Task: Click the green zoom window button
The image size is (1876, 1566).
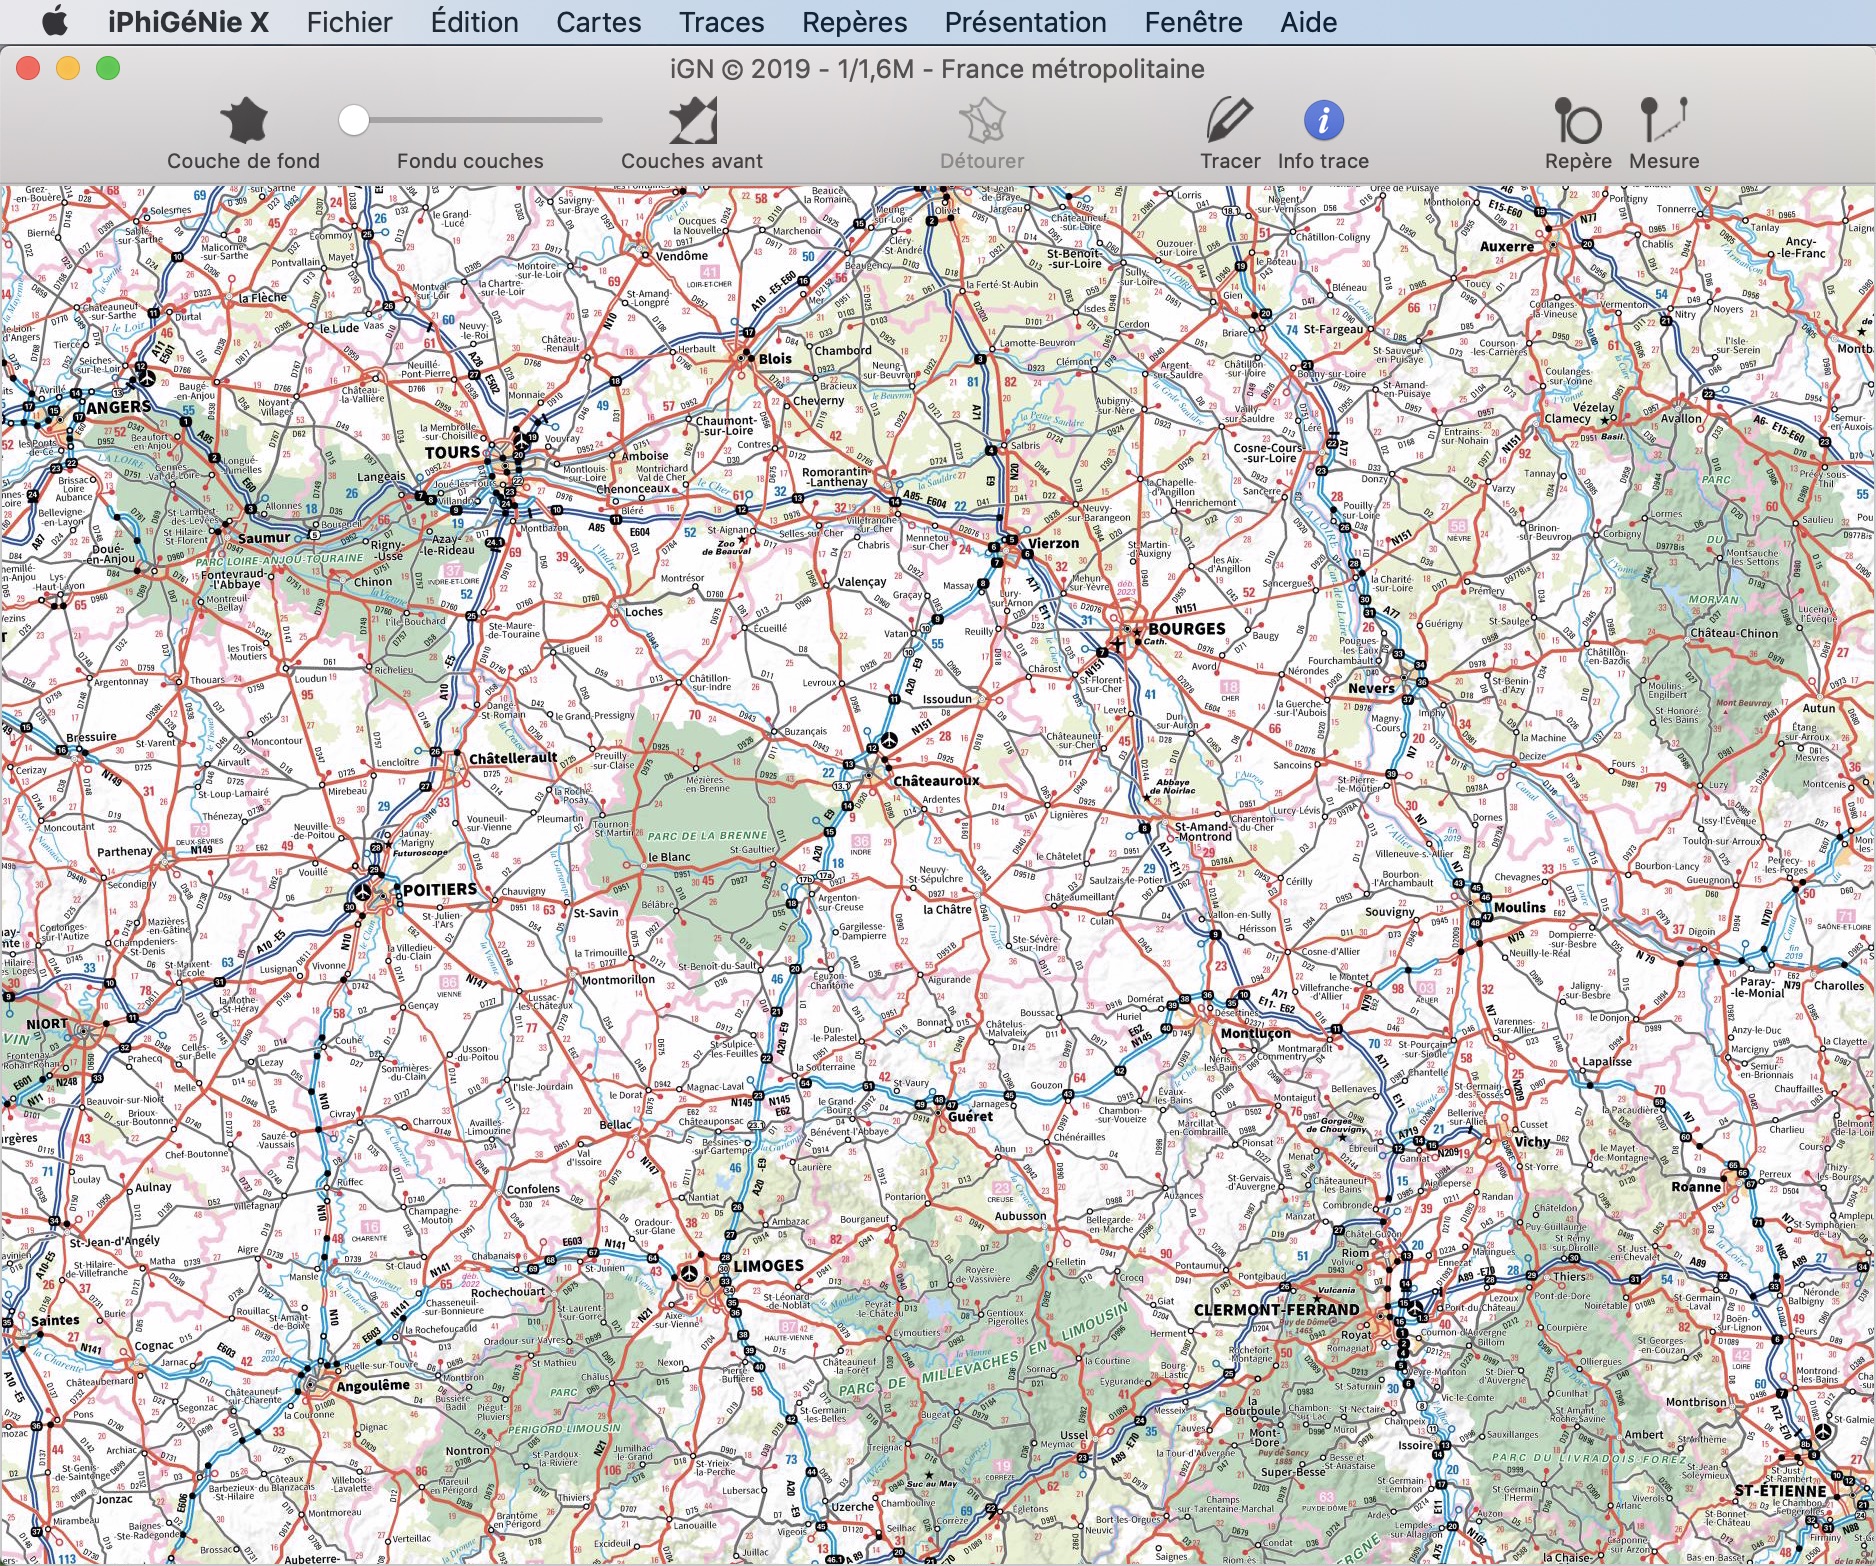Action: tap(108, 68)
